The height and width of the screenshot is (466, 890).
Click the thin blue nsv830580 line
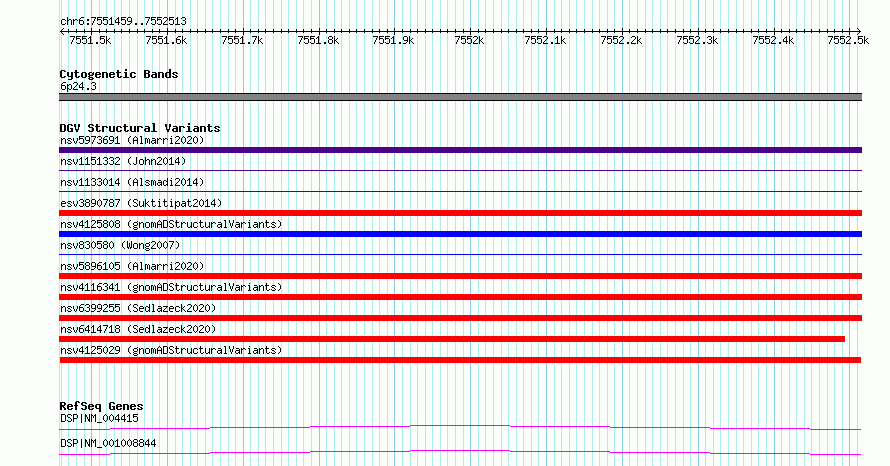tap(460, 254)
